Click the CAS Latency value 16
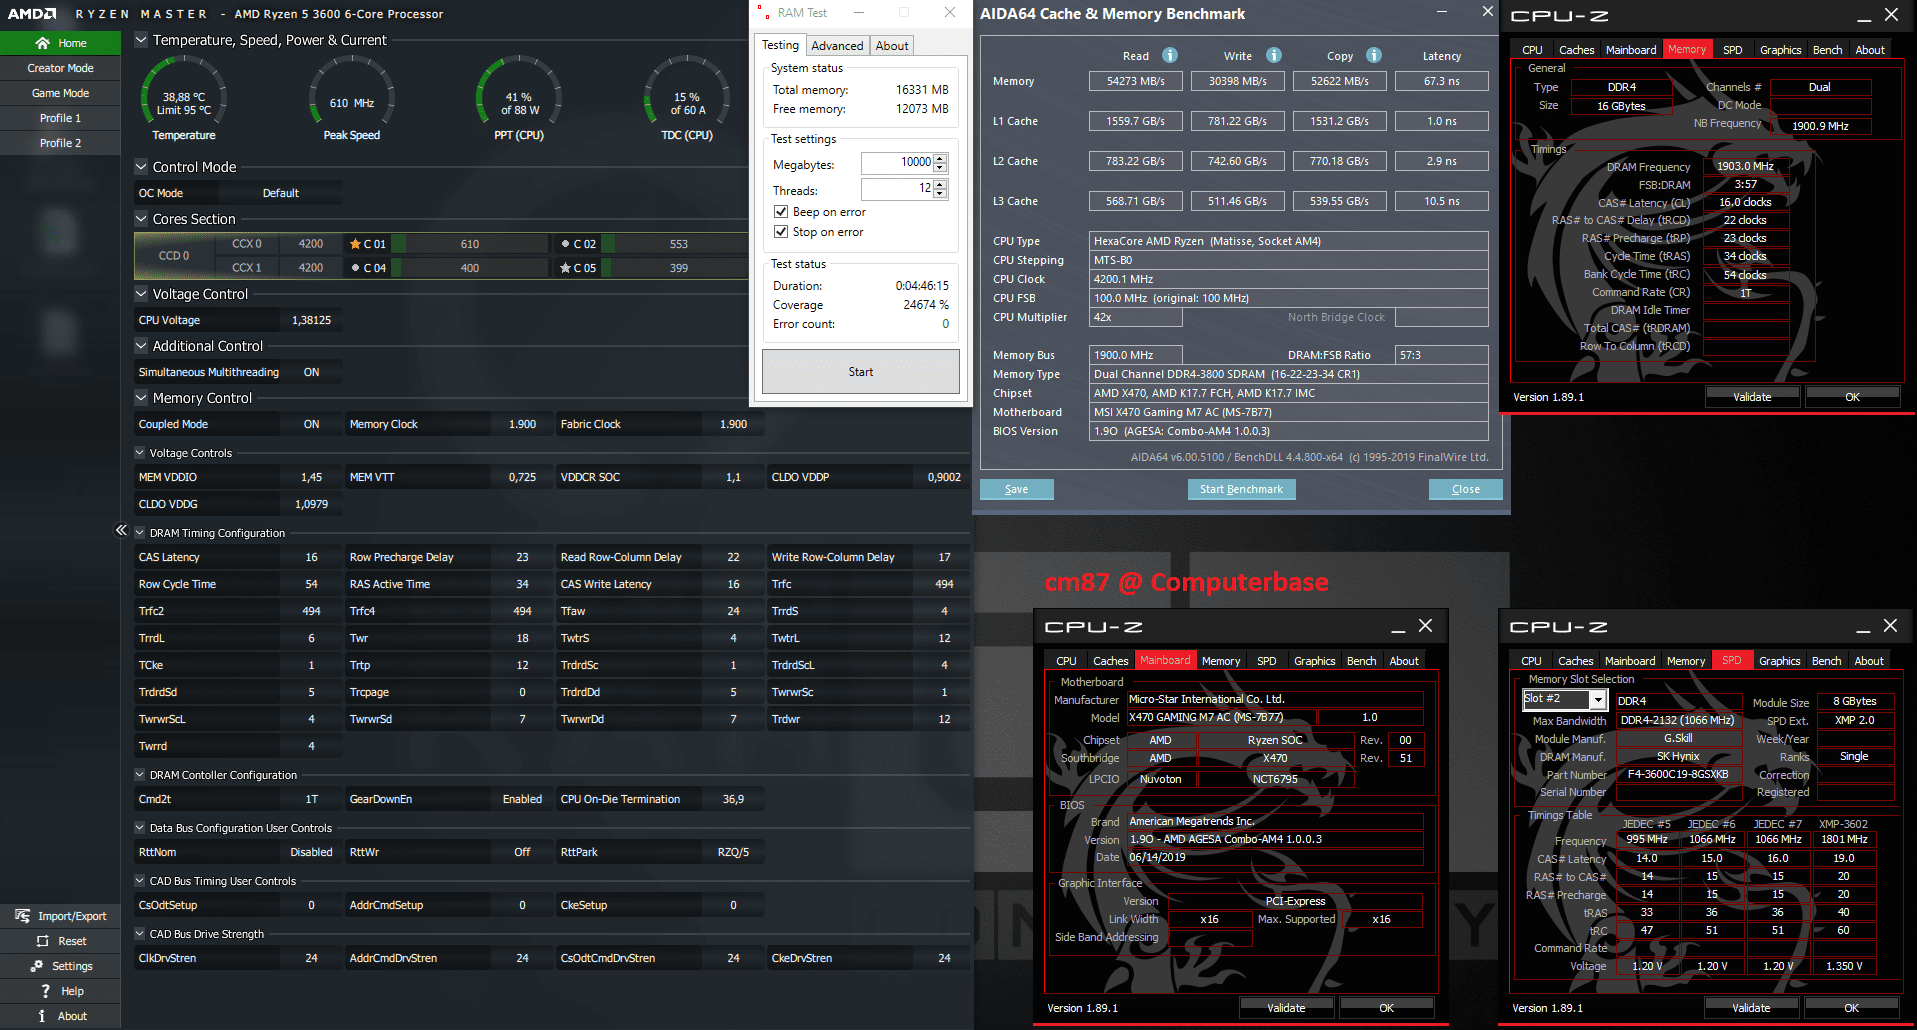Viewport: 1917px width, 1030px height. tap(311, 557)
